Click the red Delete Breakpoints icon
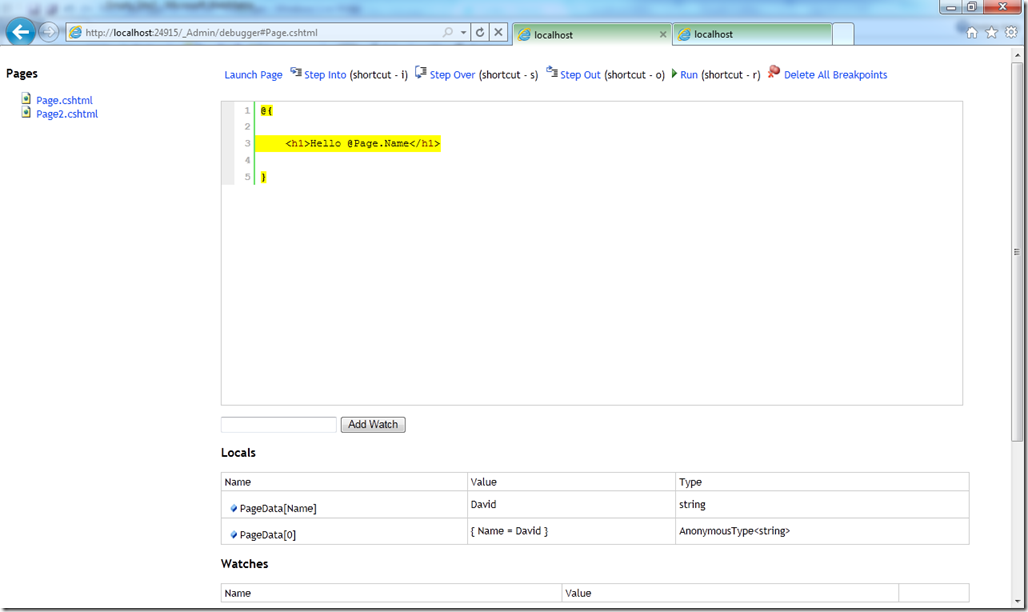This screenshot has width=1028, height=612. (774, 71)
